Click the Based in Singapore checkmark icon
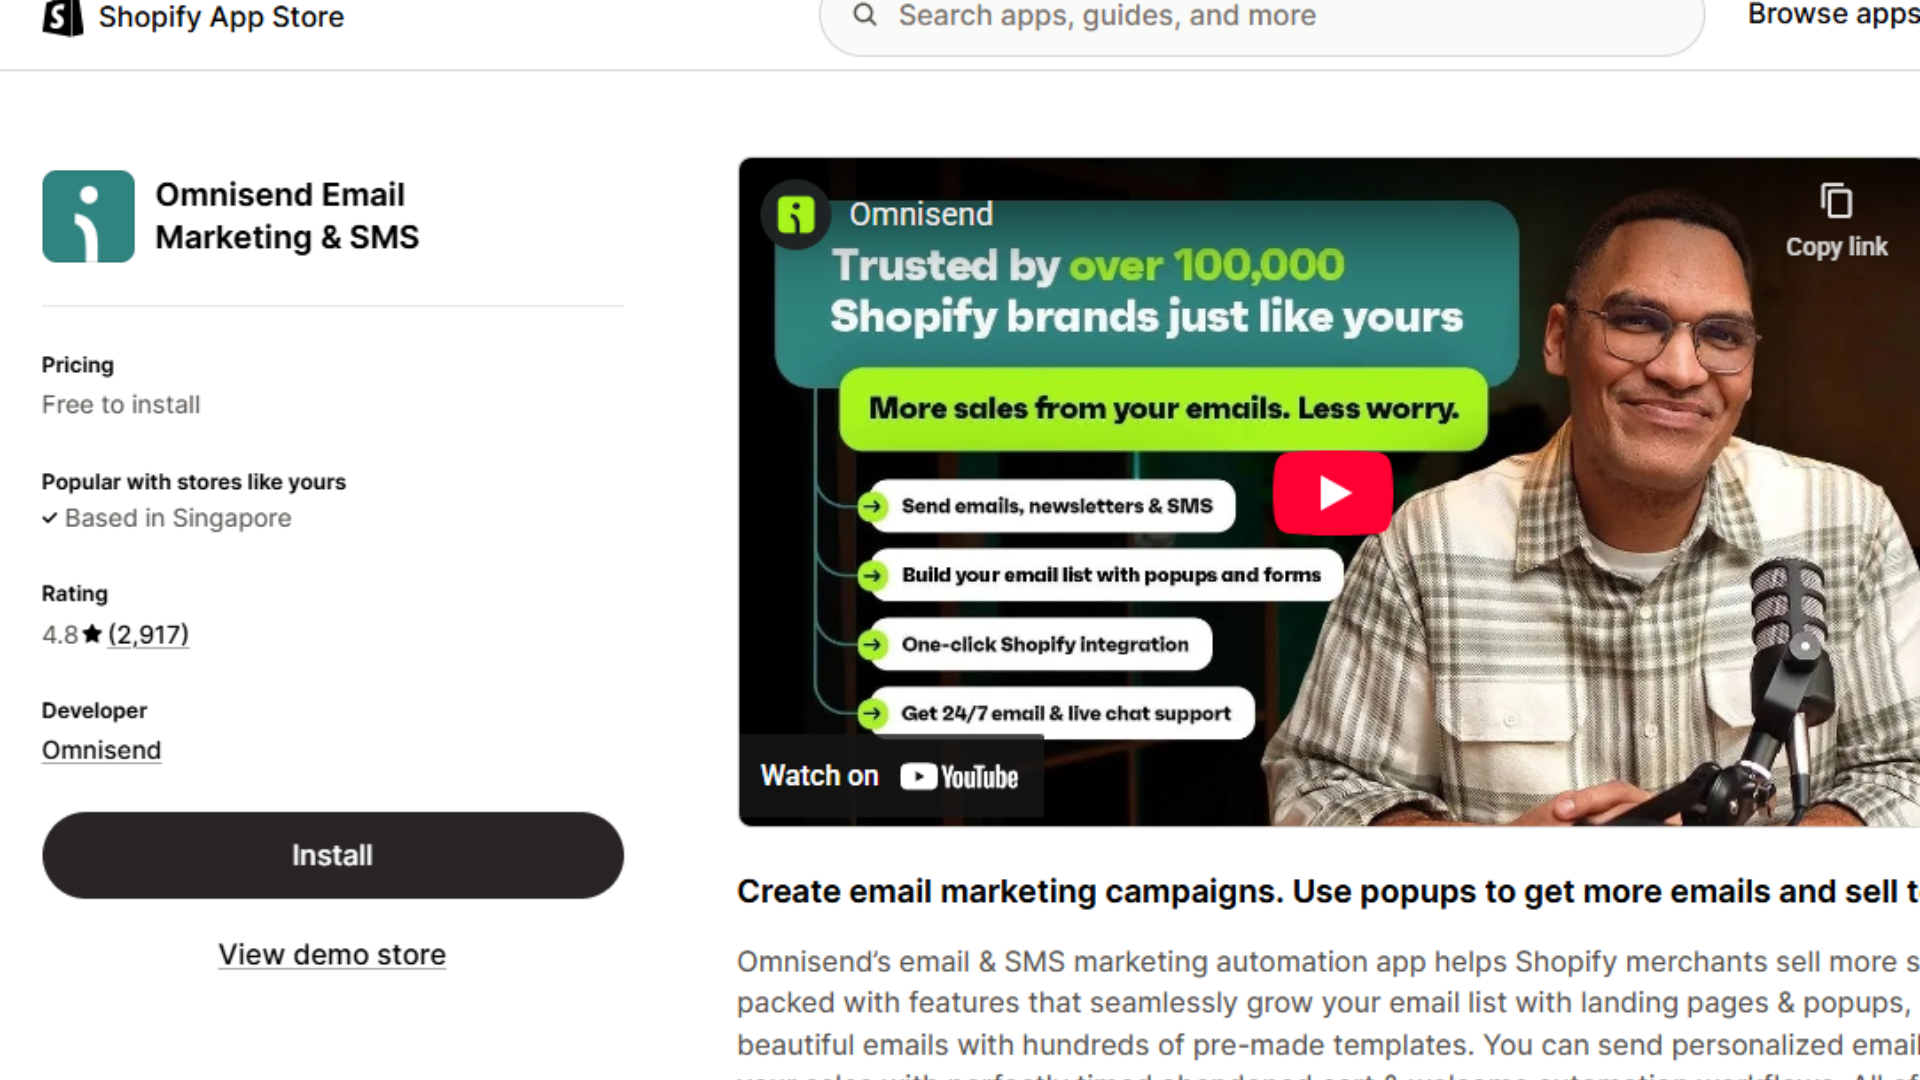The image size is (1920, 1080). click(x=49, y=518)
